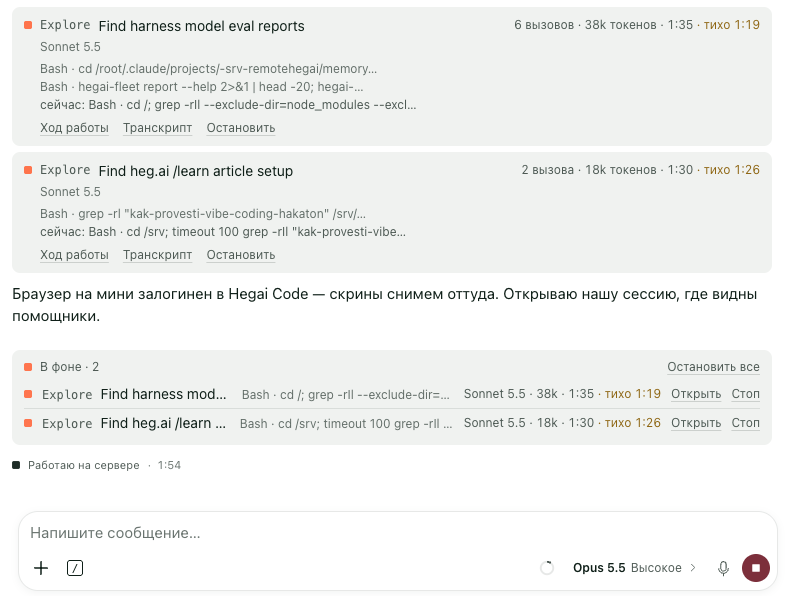Click Sonnet 5.5 label under harness eval title
Screen dimensions: 790x596
click(71, 47)
